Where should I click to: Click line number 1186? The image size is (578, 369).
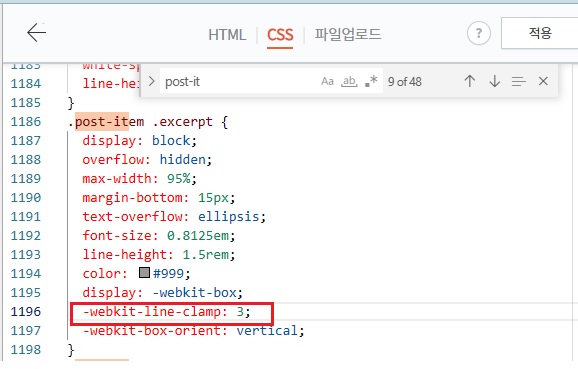pyautogui.click(x=25, y=122)
